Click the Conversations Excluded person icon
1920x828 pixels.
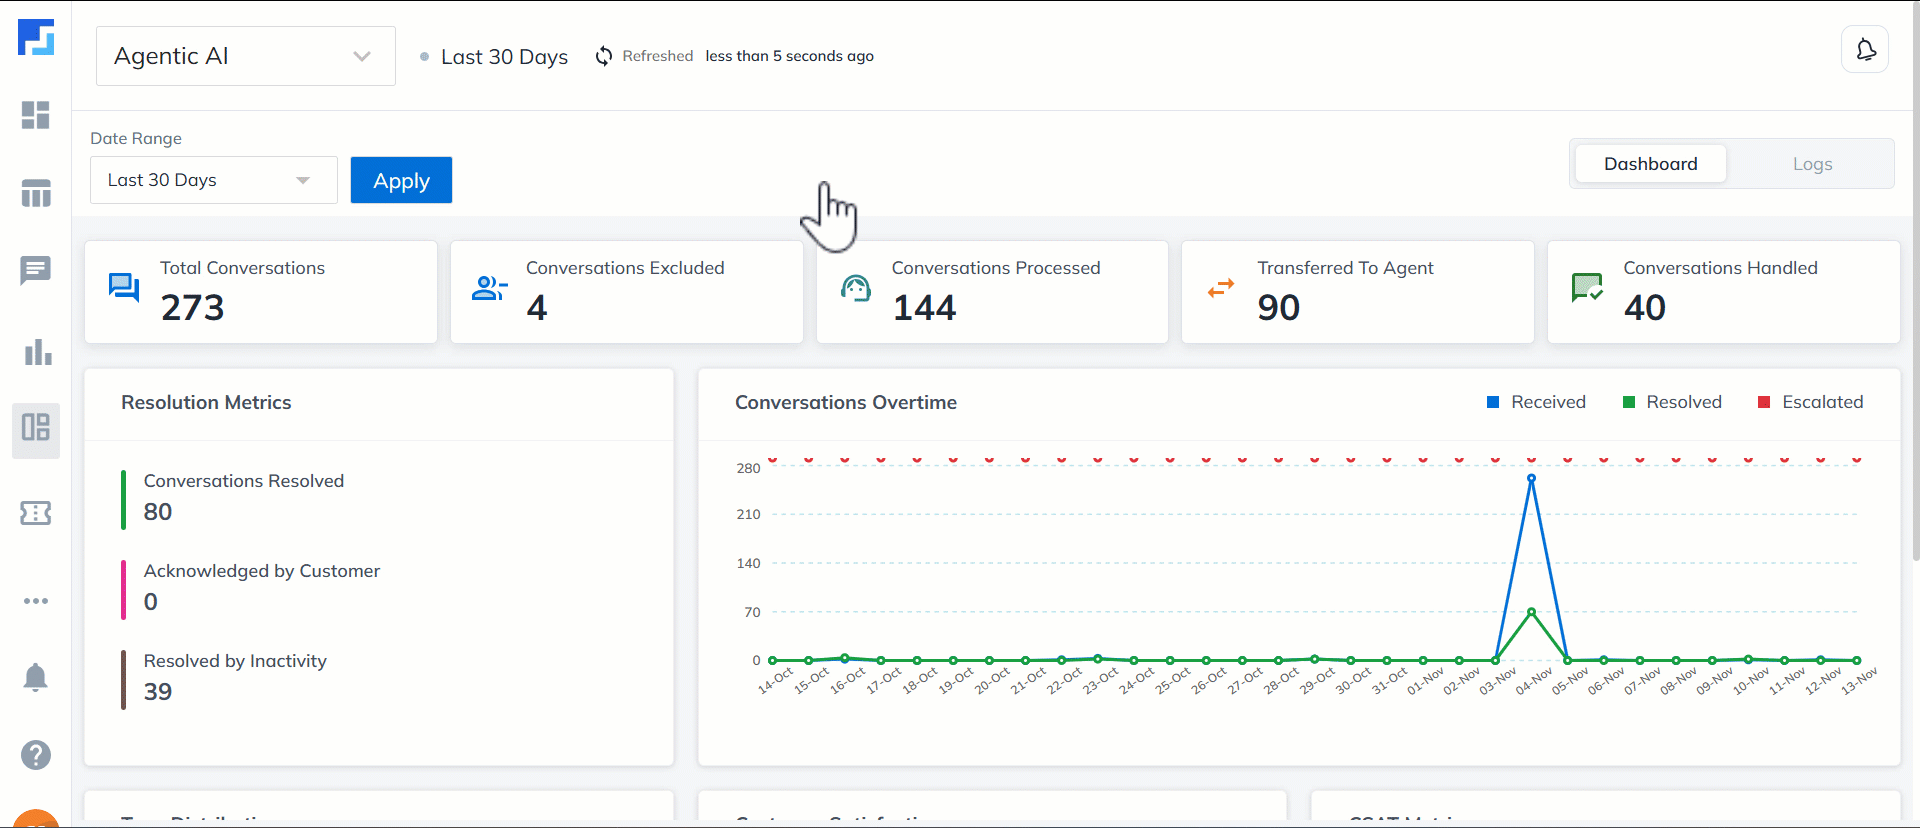[489, 288]
